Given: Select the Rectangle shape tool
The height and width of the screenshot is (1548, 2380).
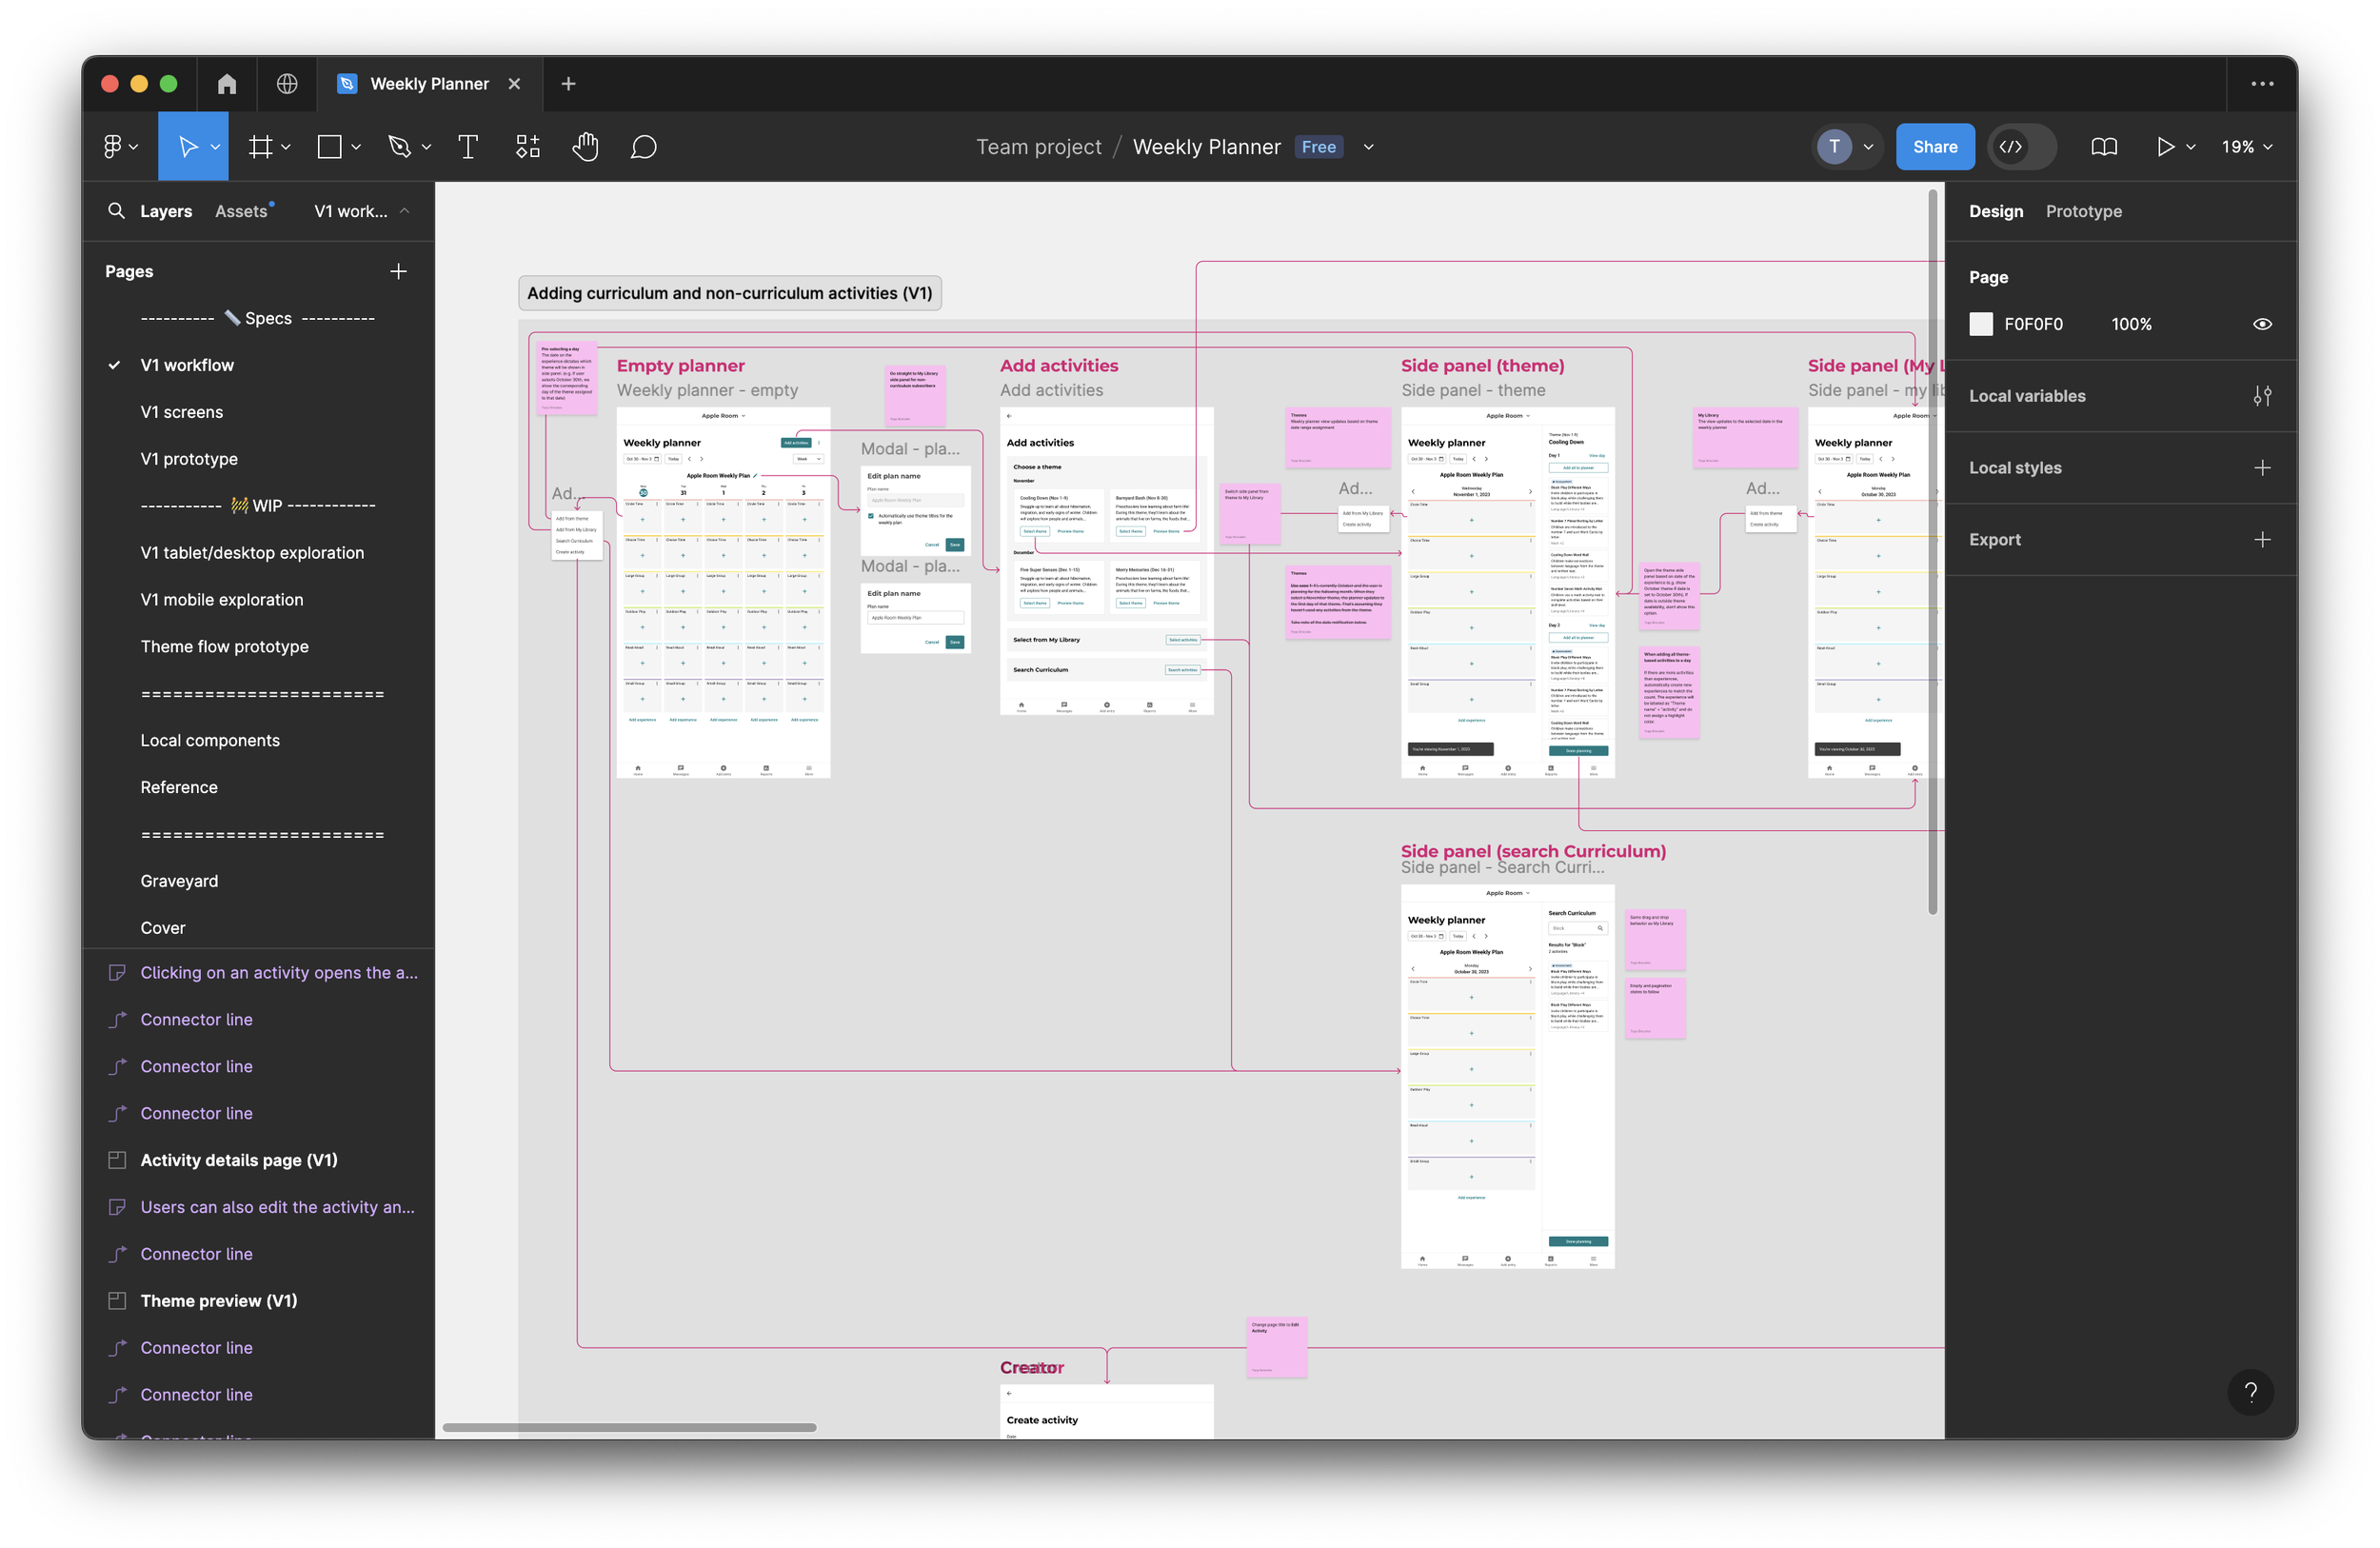Looking at the screenshot, I should (x=329, y=147).
